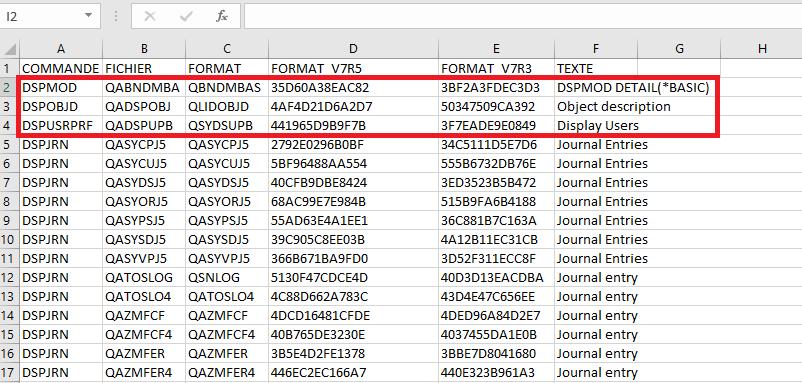Viewport: 802px width, 383px height.
Task: Click the Cancel (X) formula bar icon
Action: tap(150, 16)
